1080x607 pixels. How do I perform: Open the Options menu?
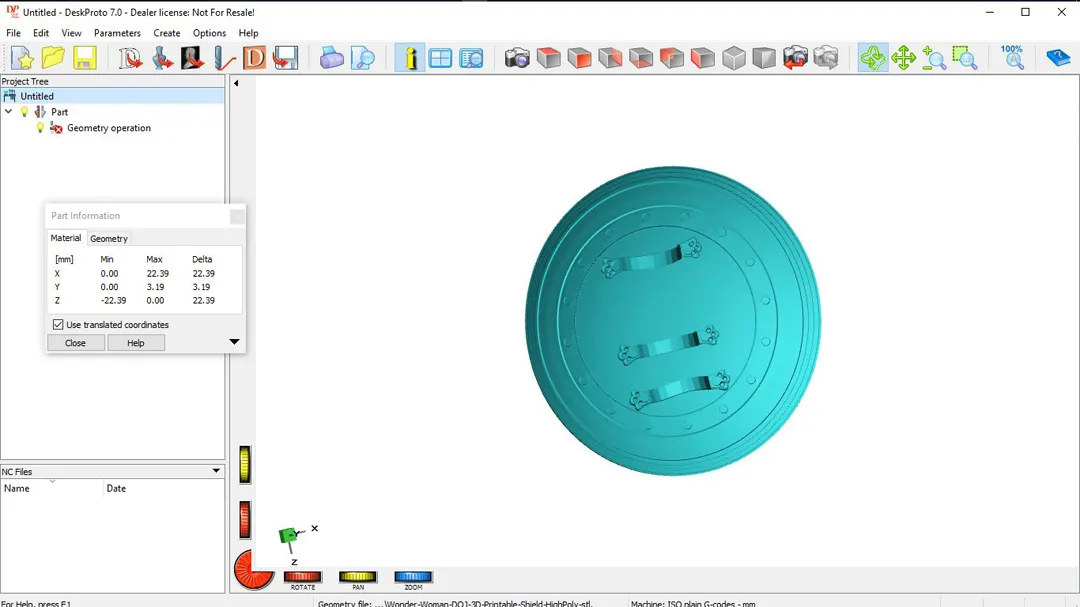(x=209, y=33)
